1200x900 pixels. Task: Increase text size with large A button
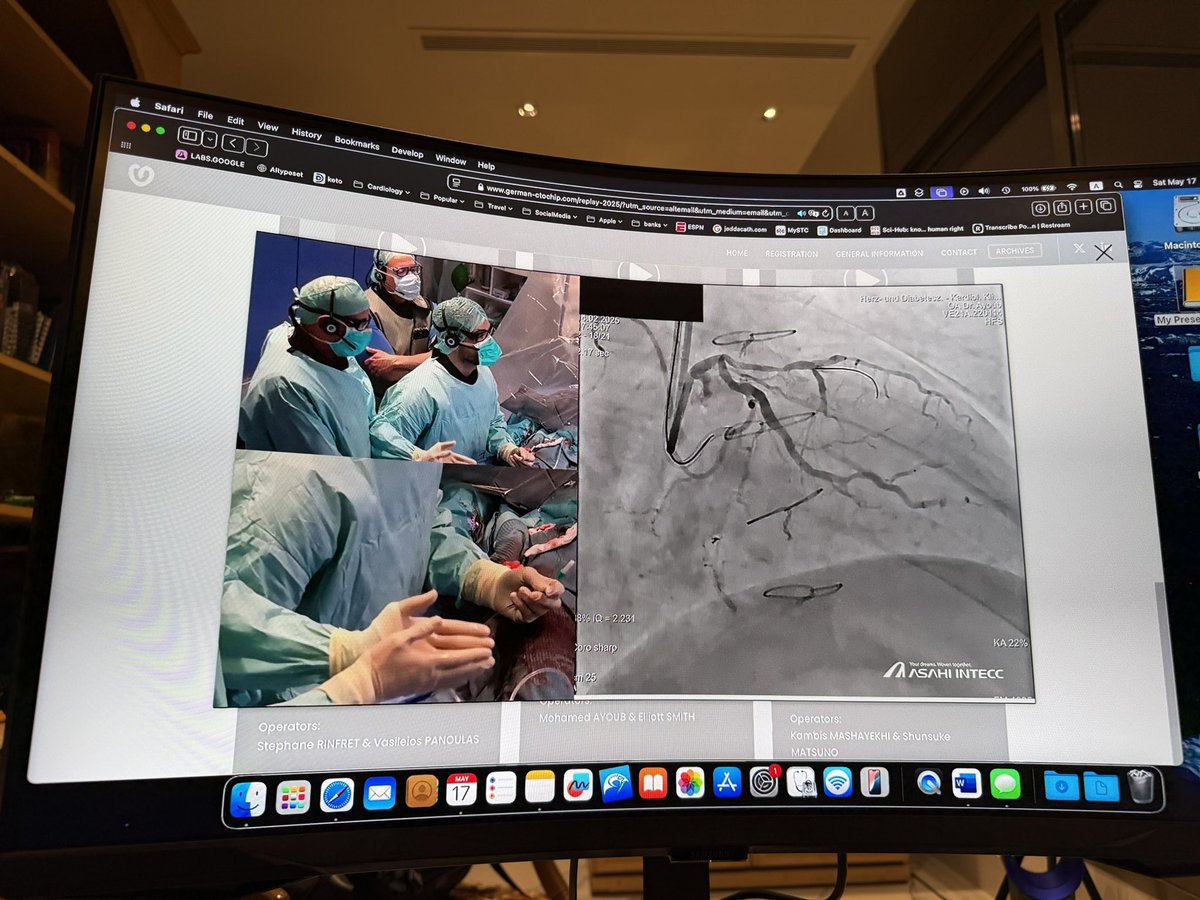865,212
